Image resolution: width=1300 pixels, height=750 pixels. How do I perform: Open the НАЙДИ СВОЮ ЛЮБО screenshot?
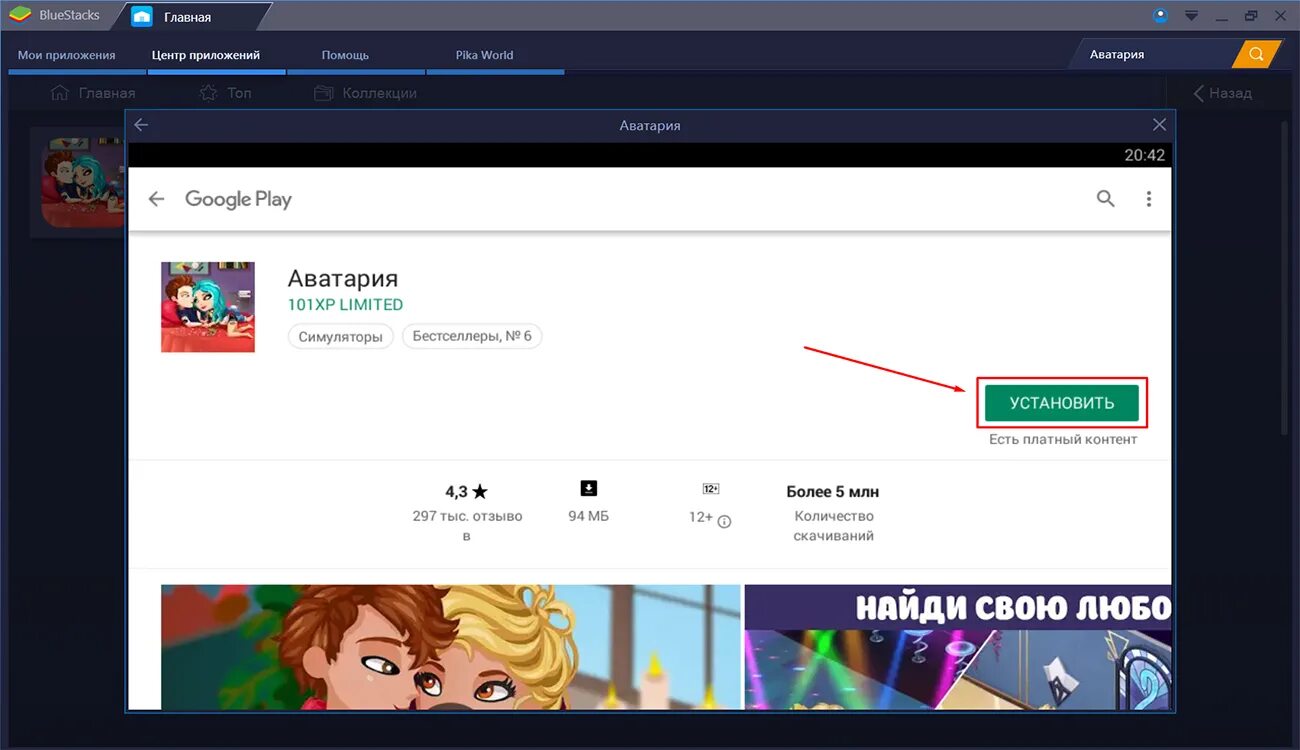tap(958, 647)
